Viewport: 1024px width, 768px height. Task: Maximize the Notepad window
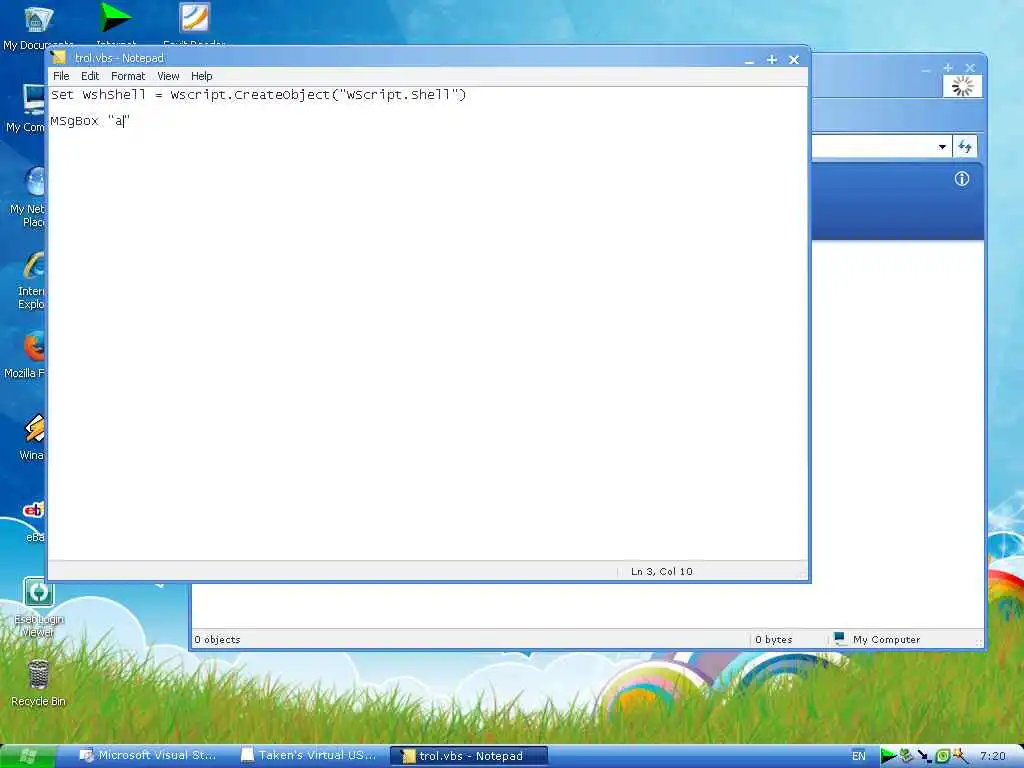(772, 59)
